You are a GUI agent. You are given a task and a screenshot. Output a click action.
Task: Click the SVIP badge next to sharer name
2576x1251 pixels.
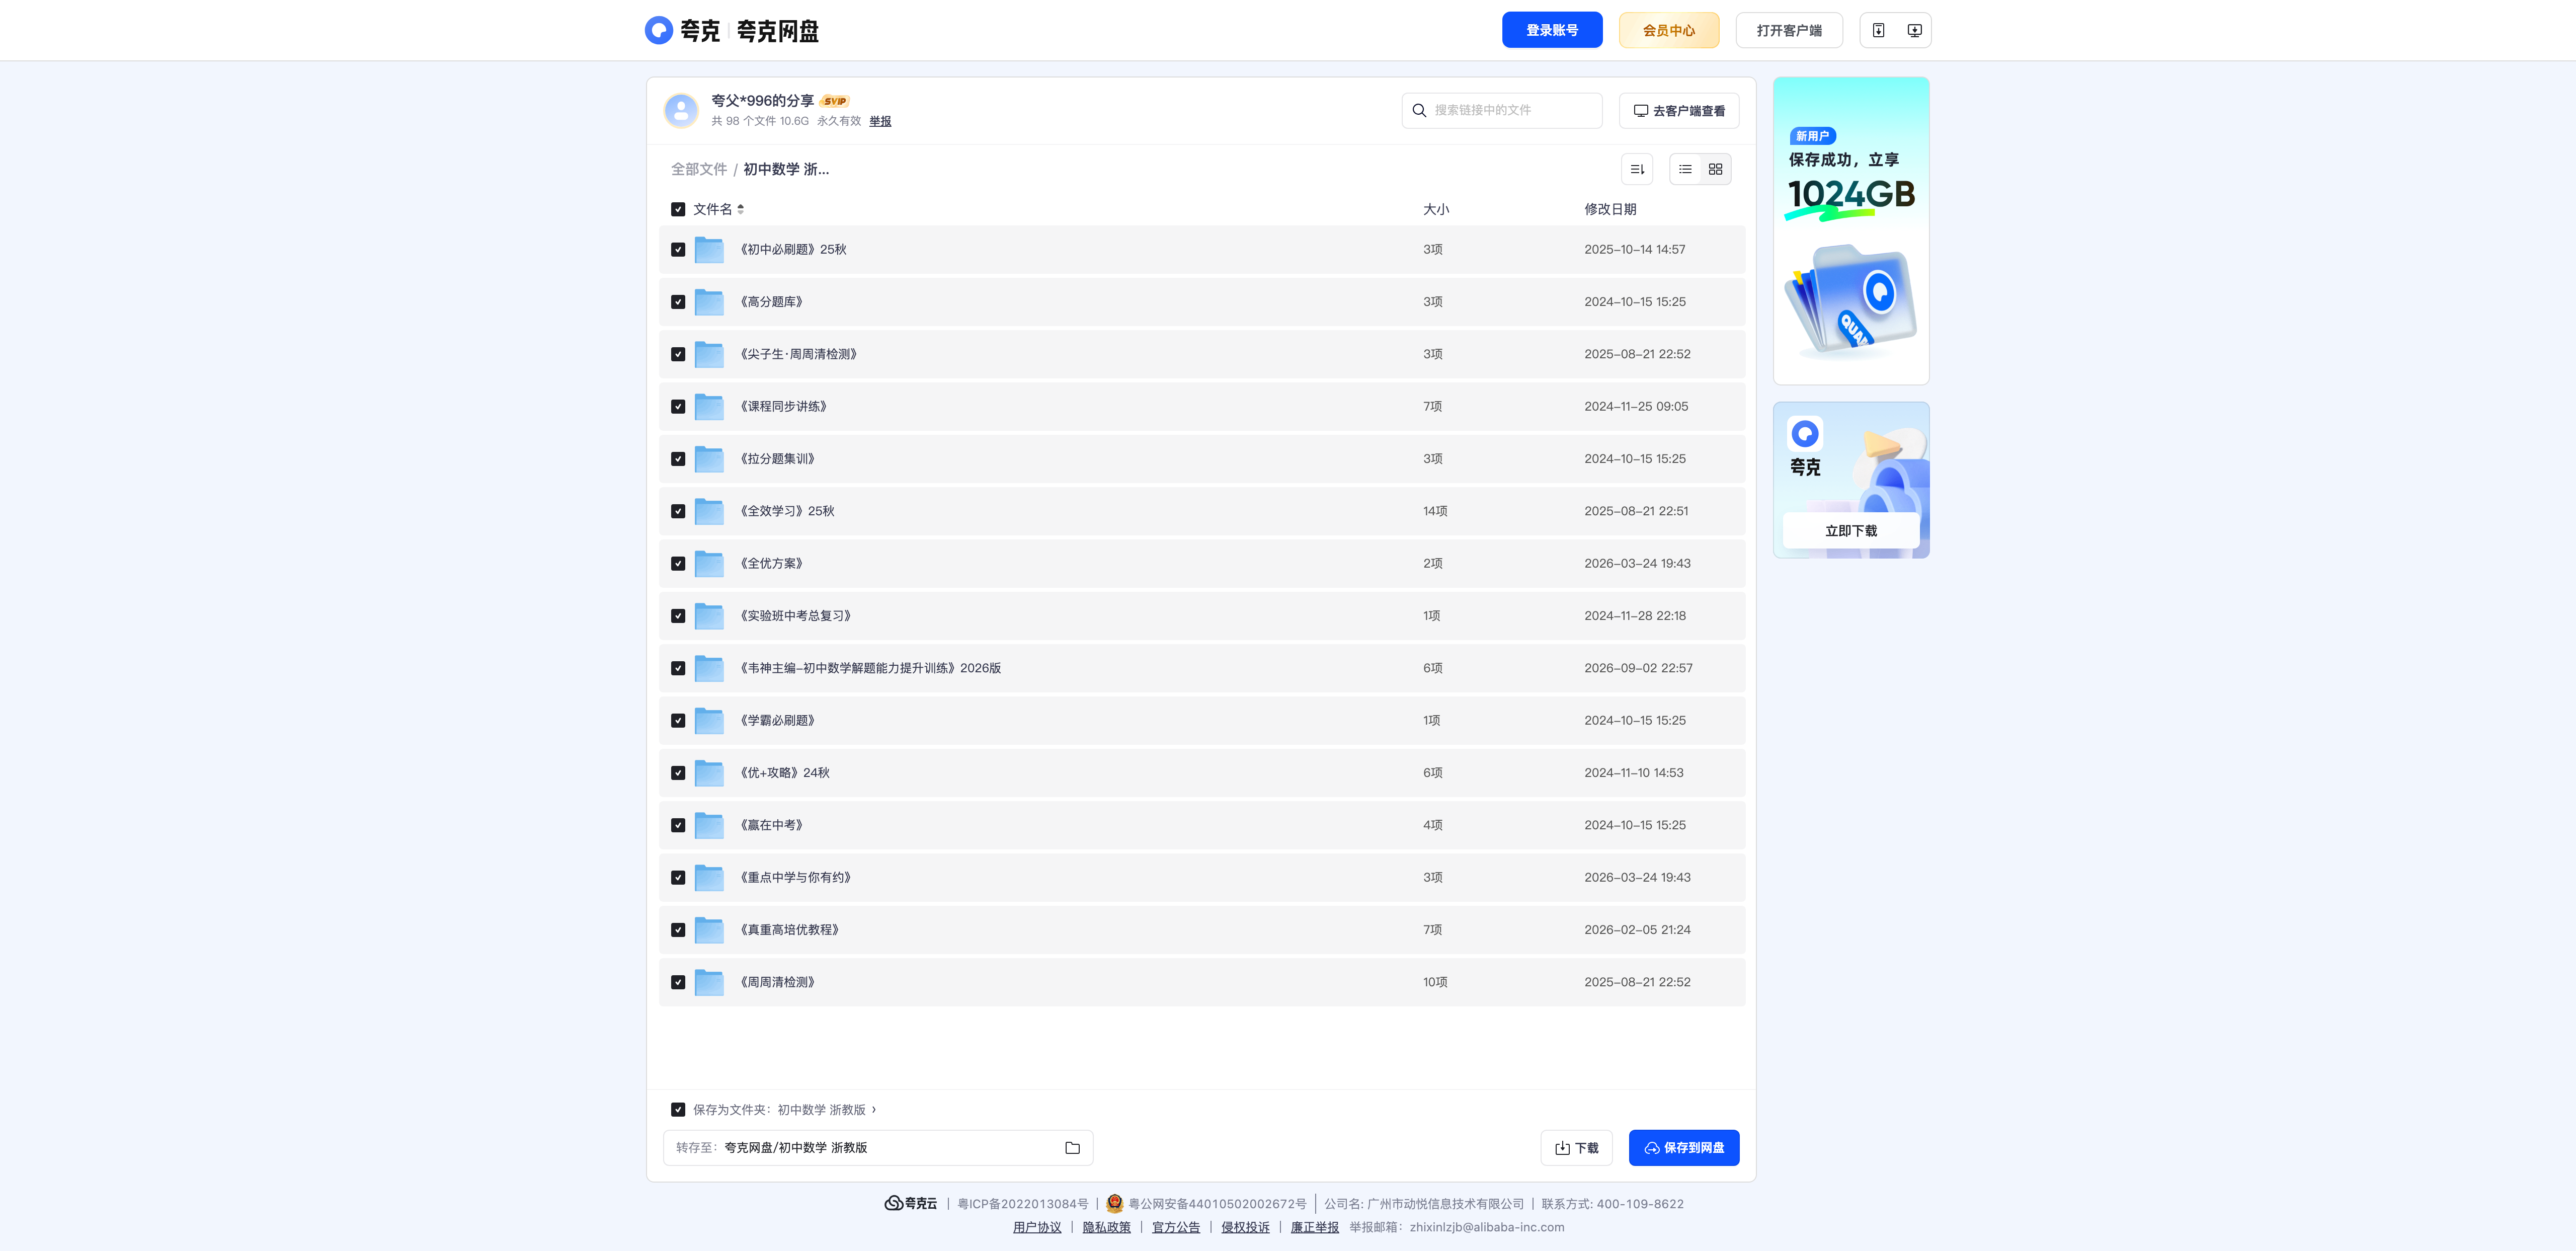tap(835, 101)
